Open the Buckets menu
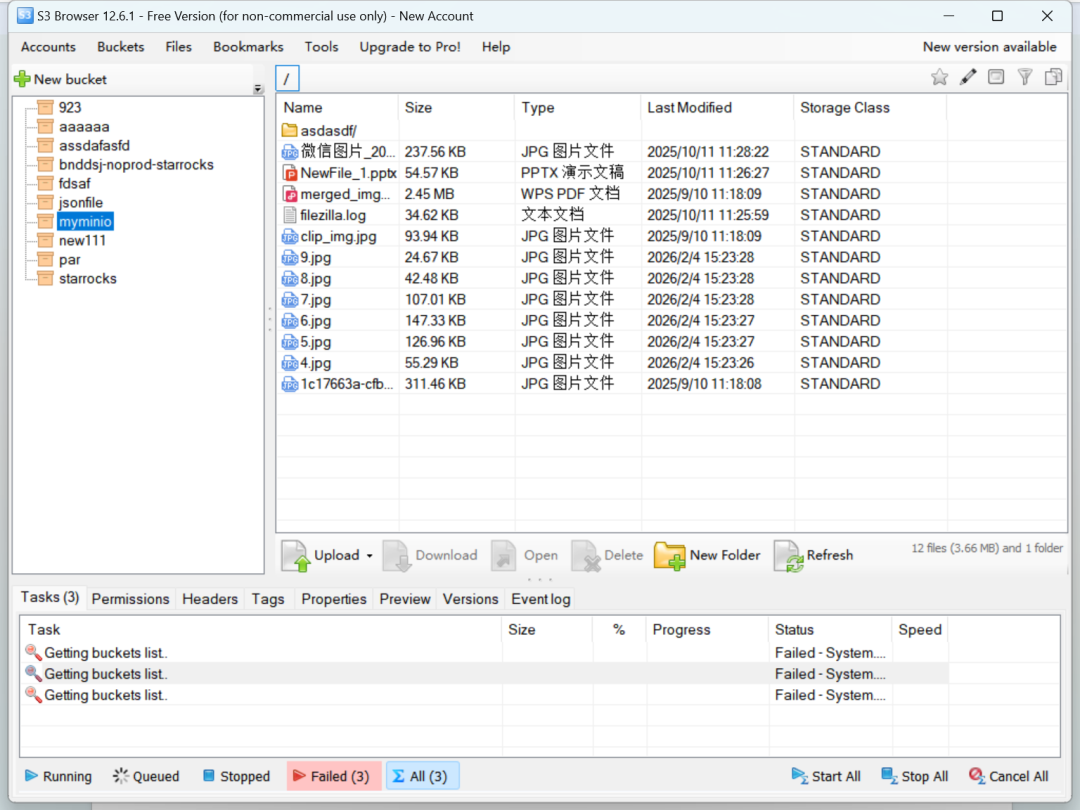The image size is (1080, 810). click(x=121, y=47)
